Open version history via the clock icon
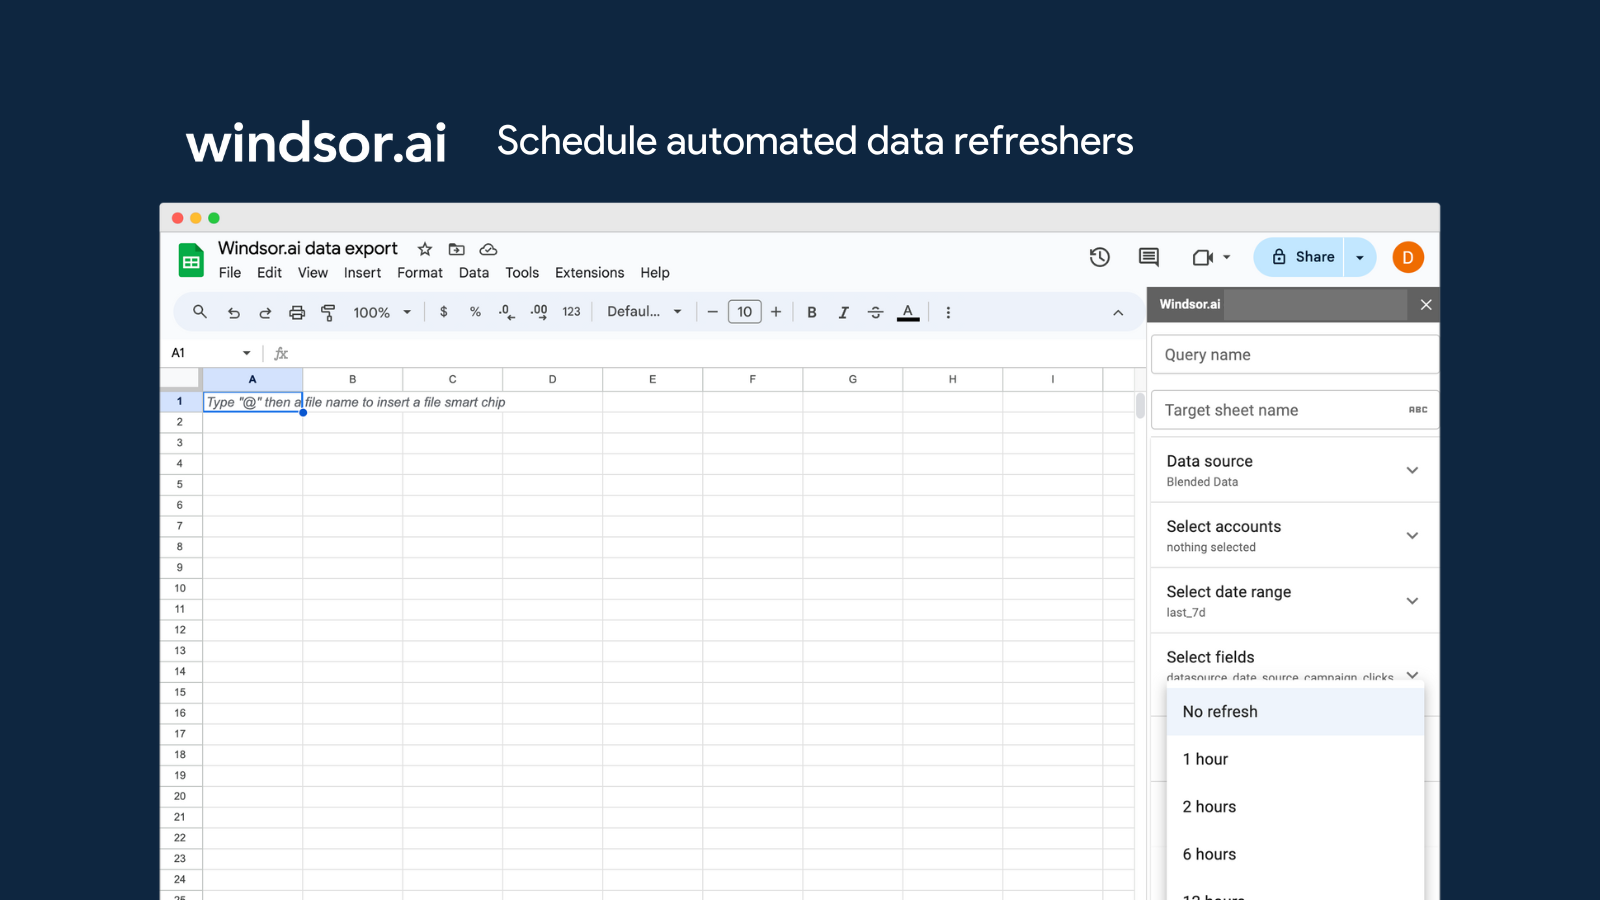 [1099, 257]
